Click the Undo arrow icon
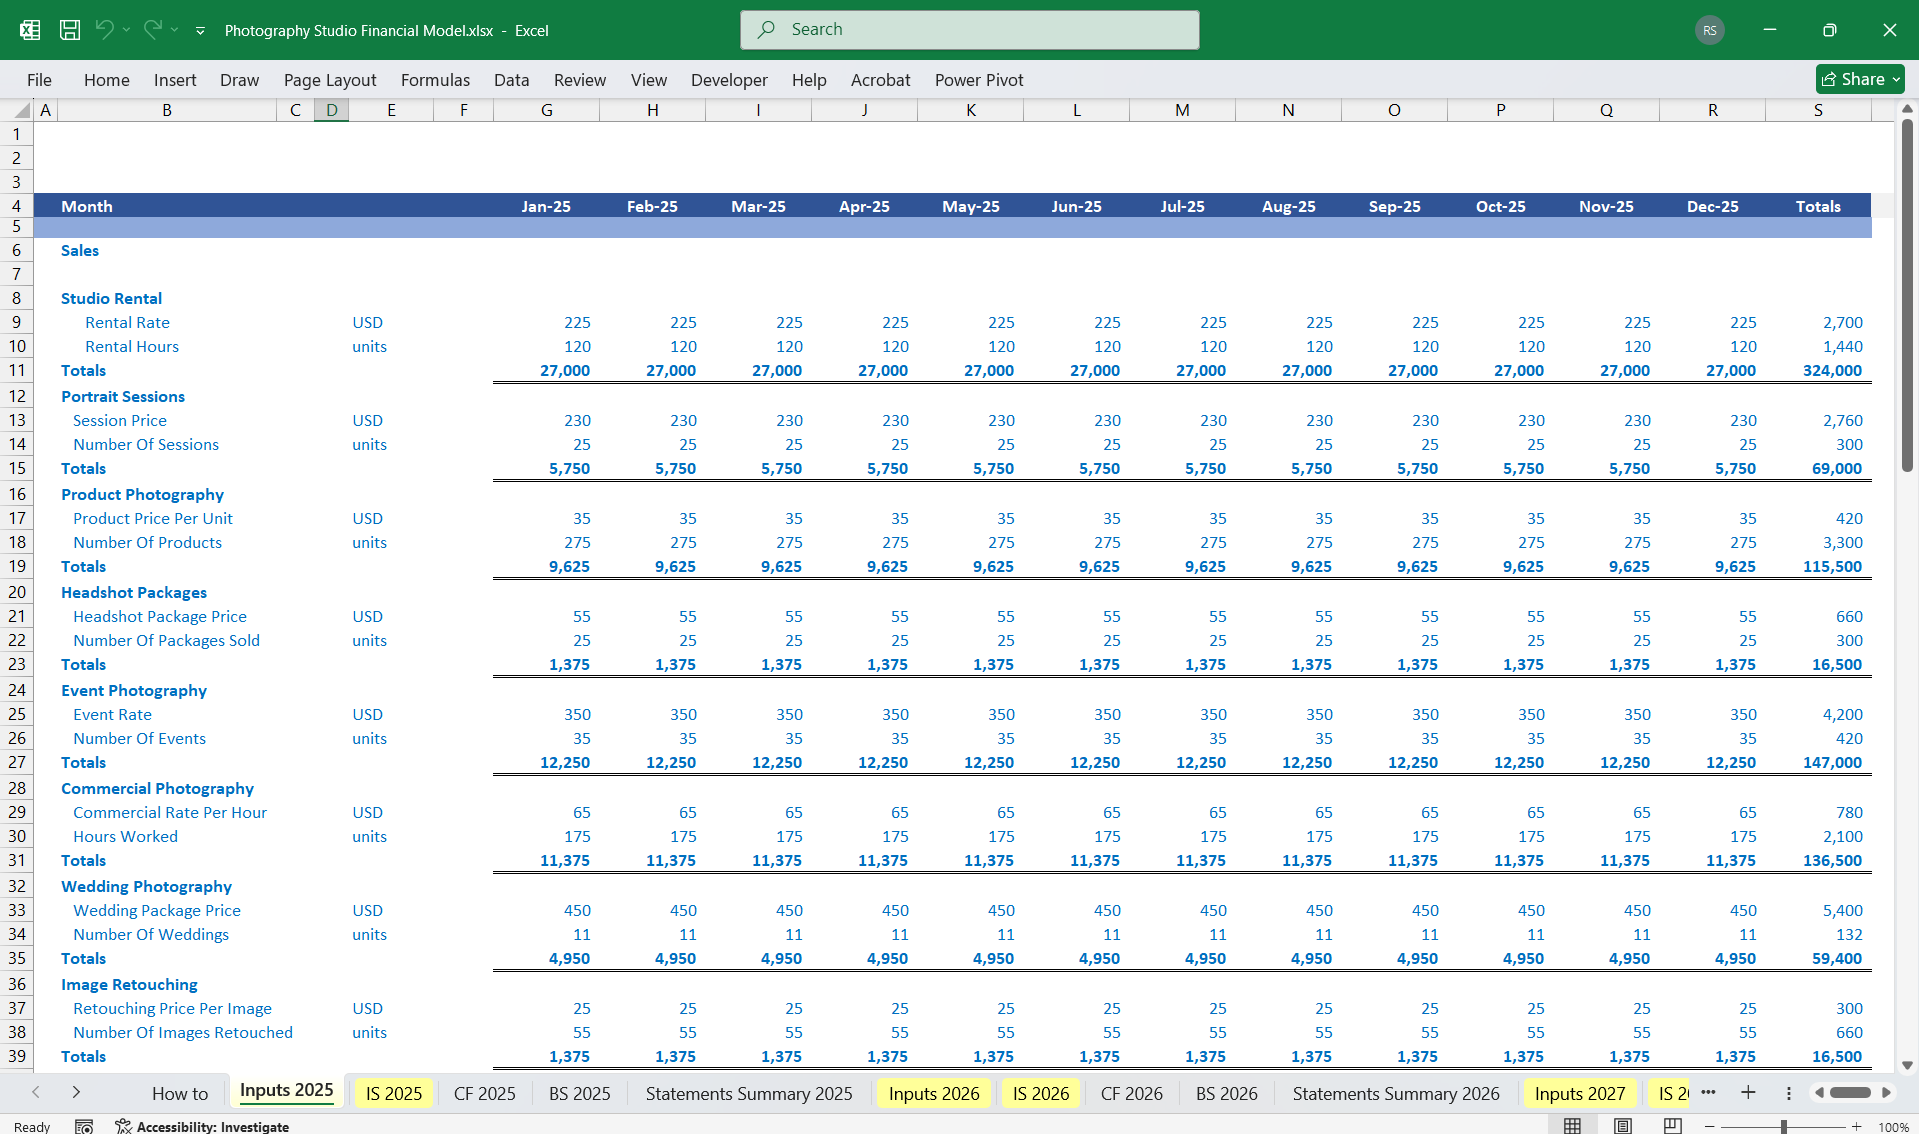 pyautogui.click(x=104, y=30)
